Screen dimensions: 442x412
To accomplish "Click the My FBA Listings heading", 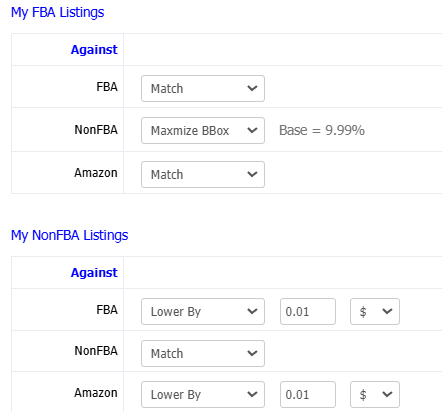I will point(58,13).
